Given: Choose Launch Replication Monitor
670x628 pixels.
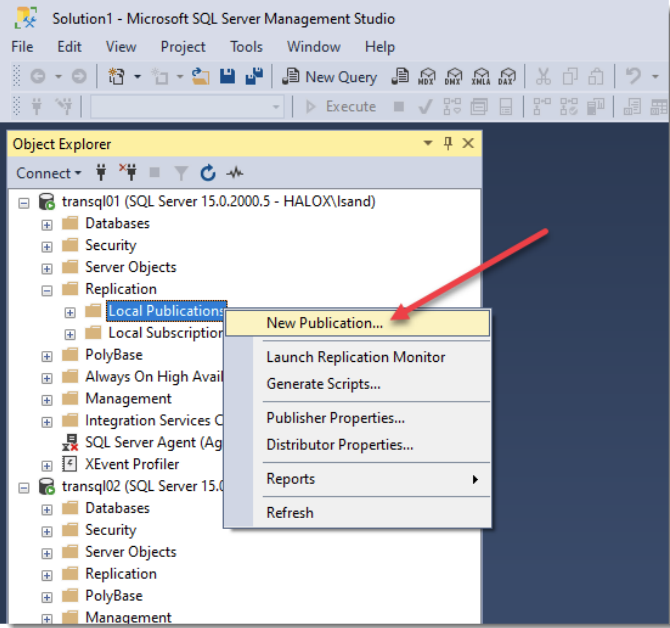Looking at the screenshot, I should click(x=358, y=357).
